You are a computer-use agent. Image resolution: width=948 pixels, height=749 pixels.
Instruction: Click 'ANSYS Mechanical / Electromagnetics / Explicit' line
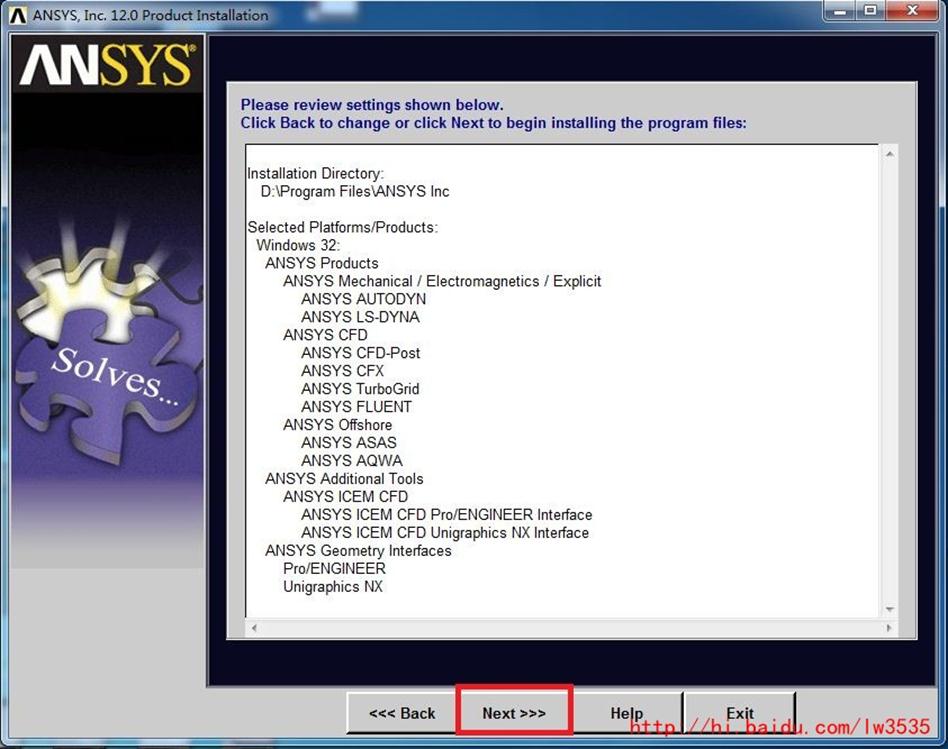442,281
